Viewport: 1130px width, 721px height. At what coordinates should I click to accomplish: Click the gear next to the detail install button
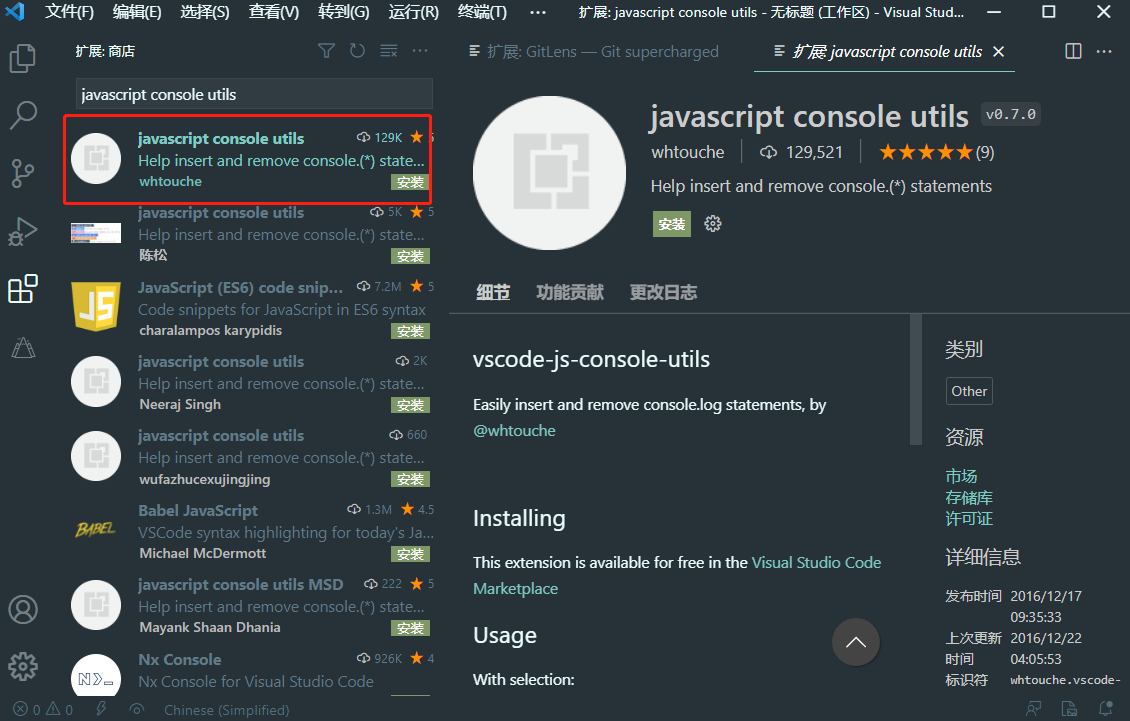tap(713, 224)
